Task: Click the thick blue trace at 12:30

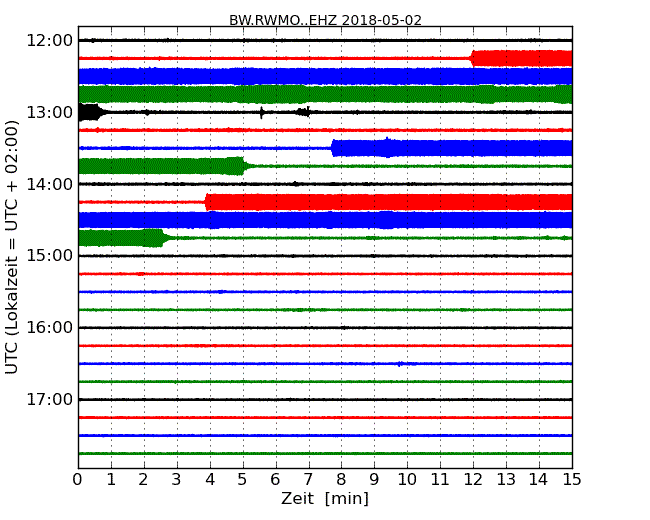Action: pos(325,76)
